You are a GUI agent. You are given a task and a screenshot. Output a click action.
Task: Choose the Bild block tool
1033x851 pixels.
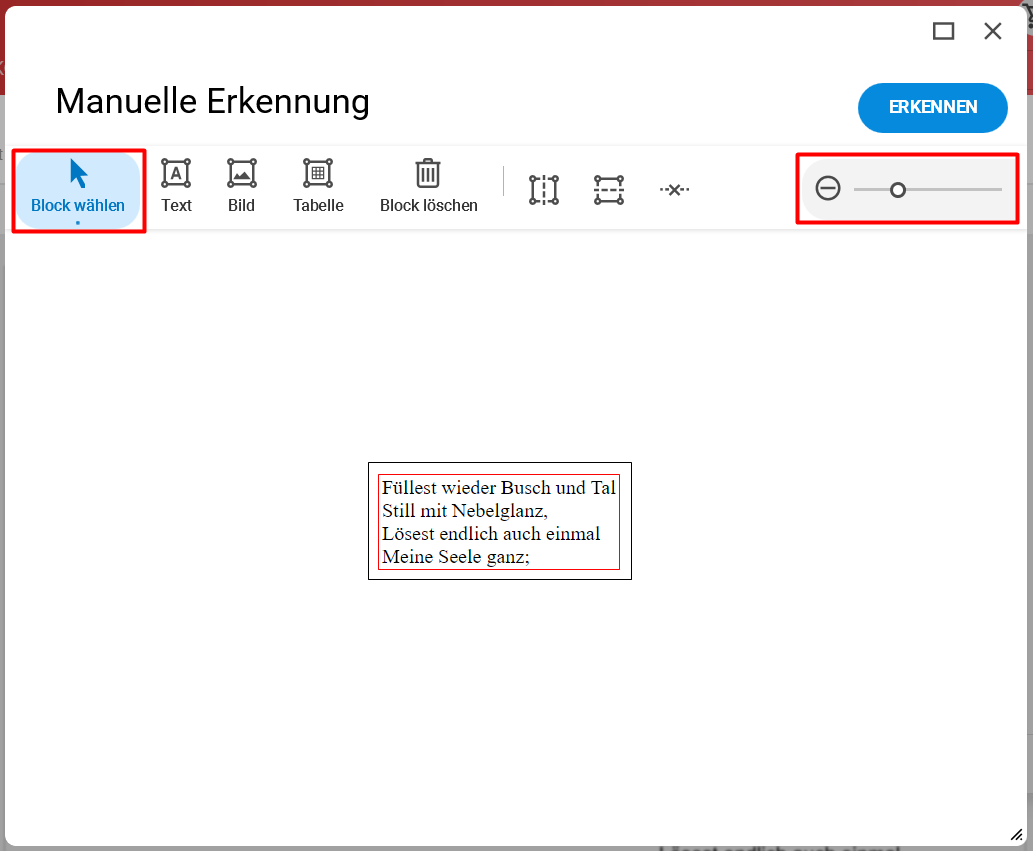point(241,186)
